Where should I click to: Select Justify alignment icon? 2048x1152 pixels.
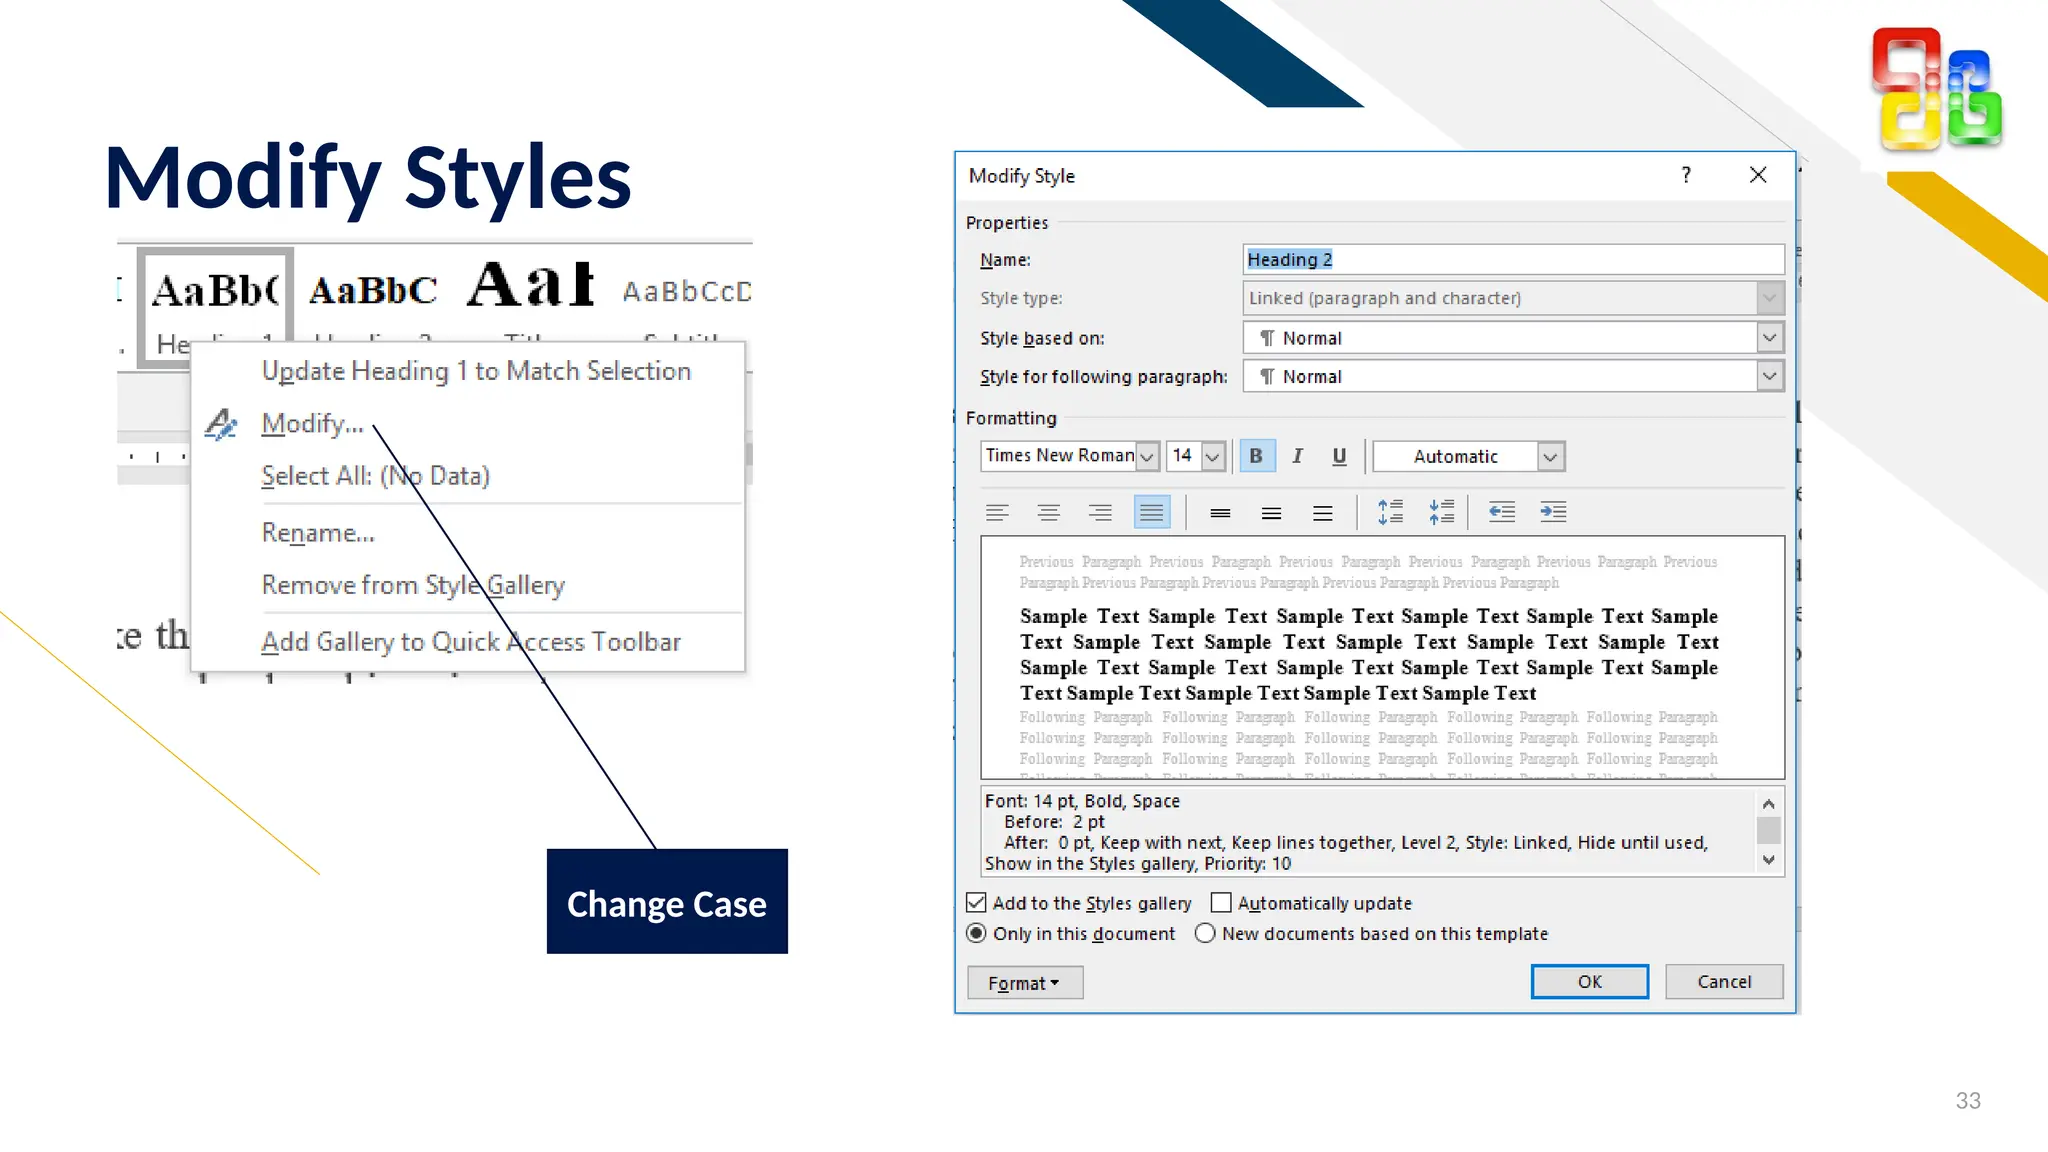[x=1151, y=513]
